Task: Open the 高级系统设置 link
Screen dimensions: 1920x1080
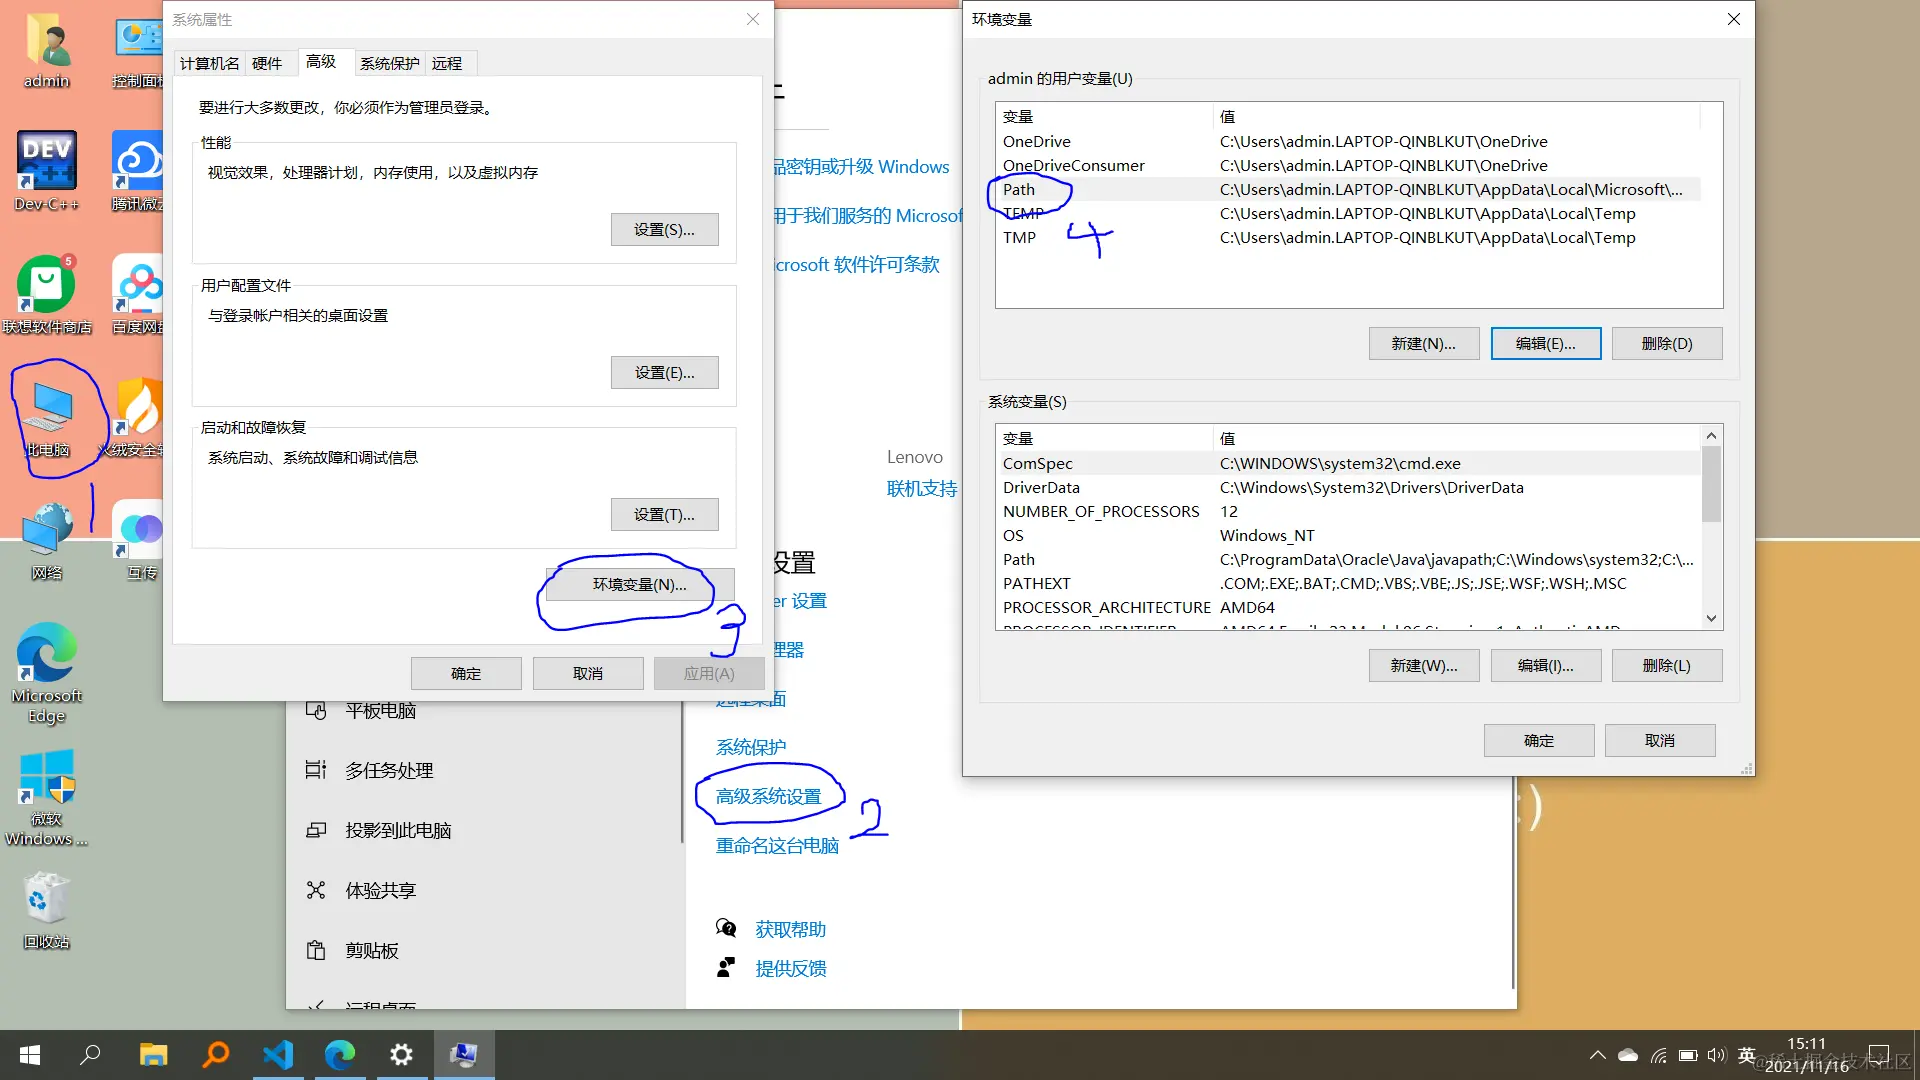Action: point(768,797)
